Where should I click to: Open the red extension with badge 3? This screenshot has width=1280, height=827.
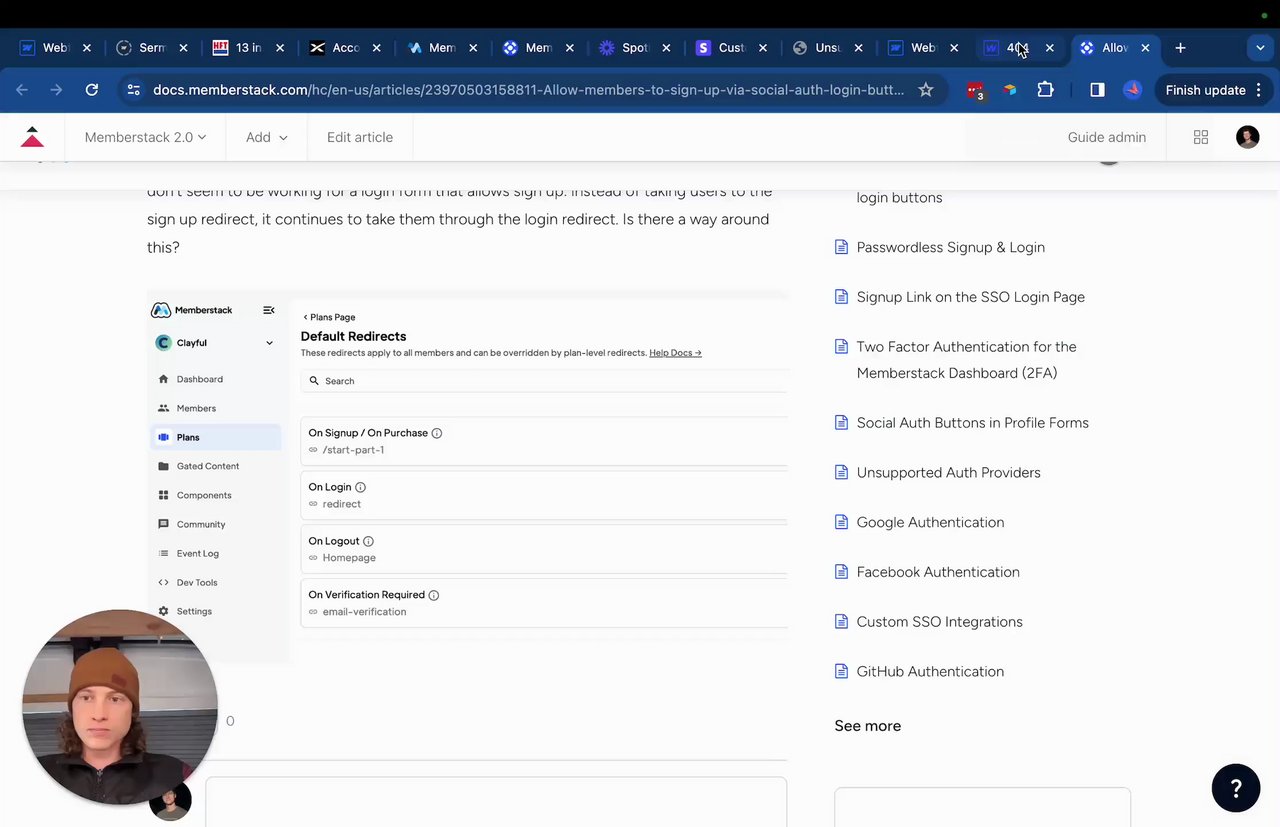(975, 90)
